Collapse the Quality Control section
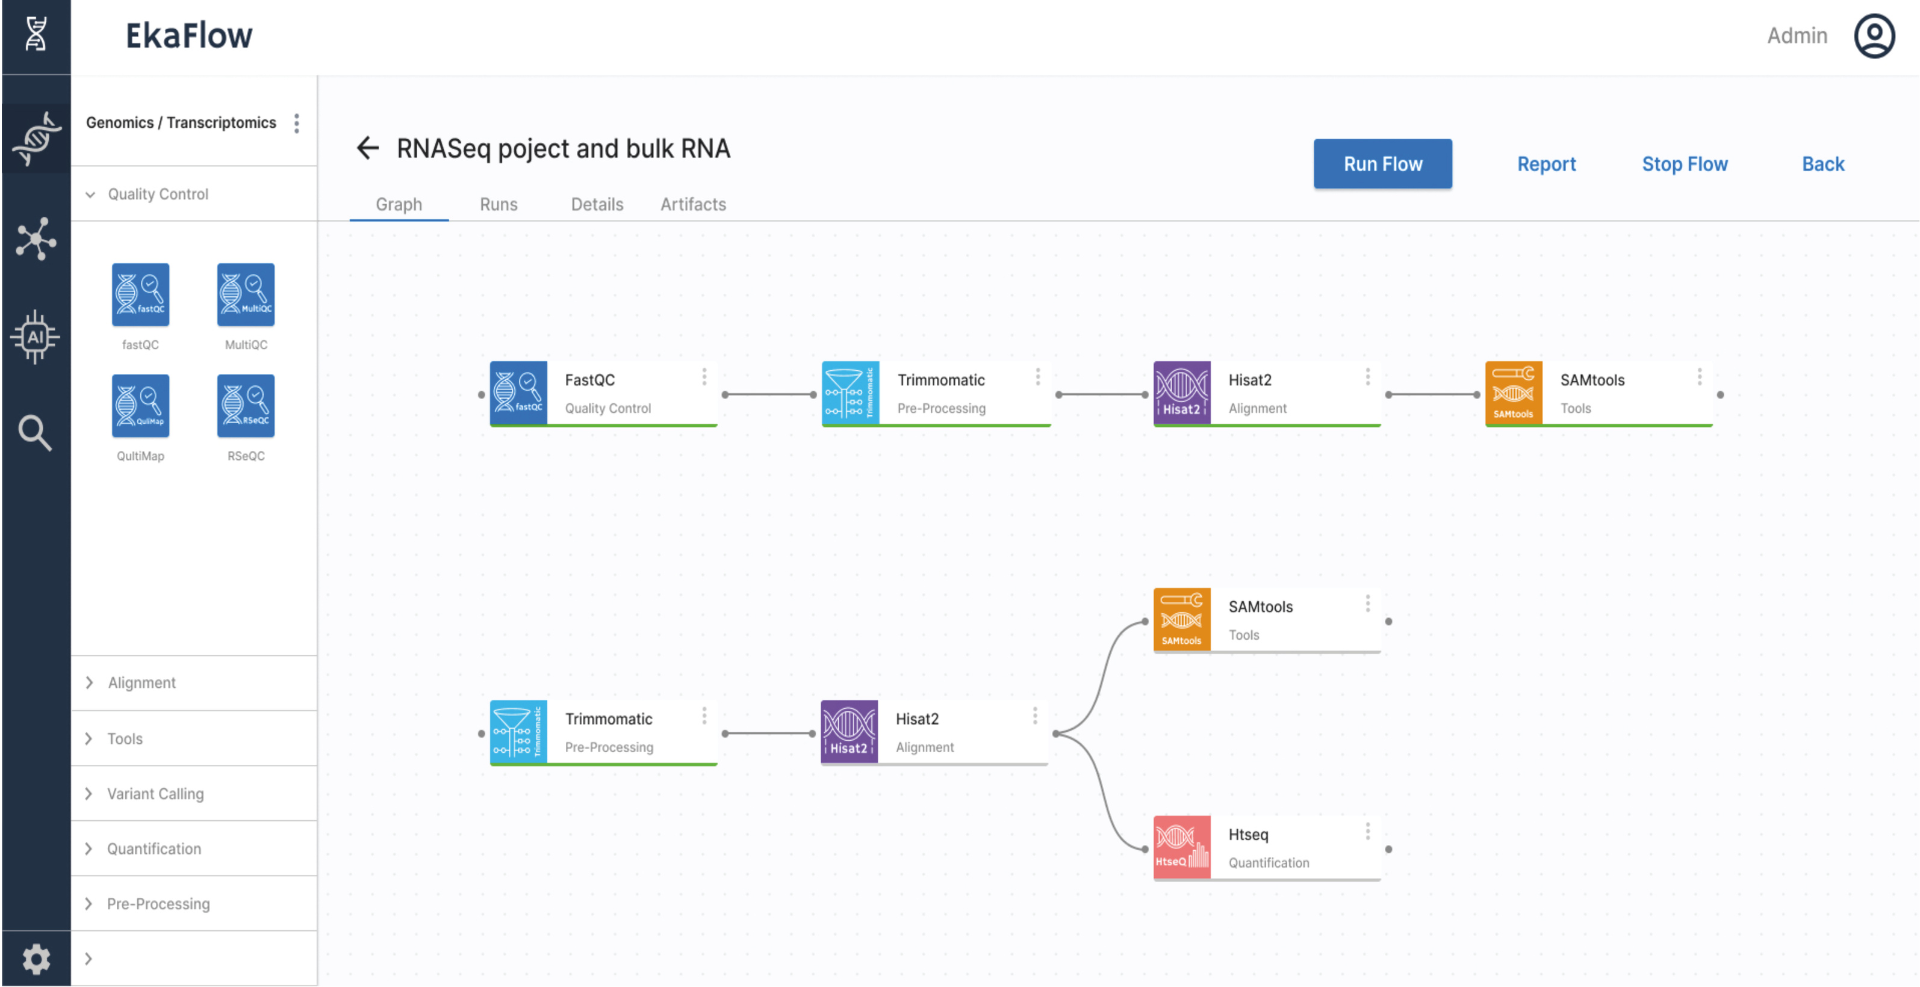Screen dimensions: 1920x987 pos(91,194)
